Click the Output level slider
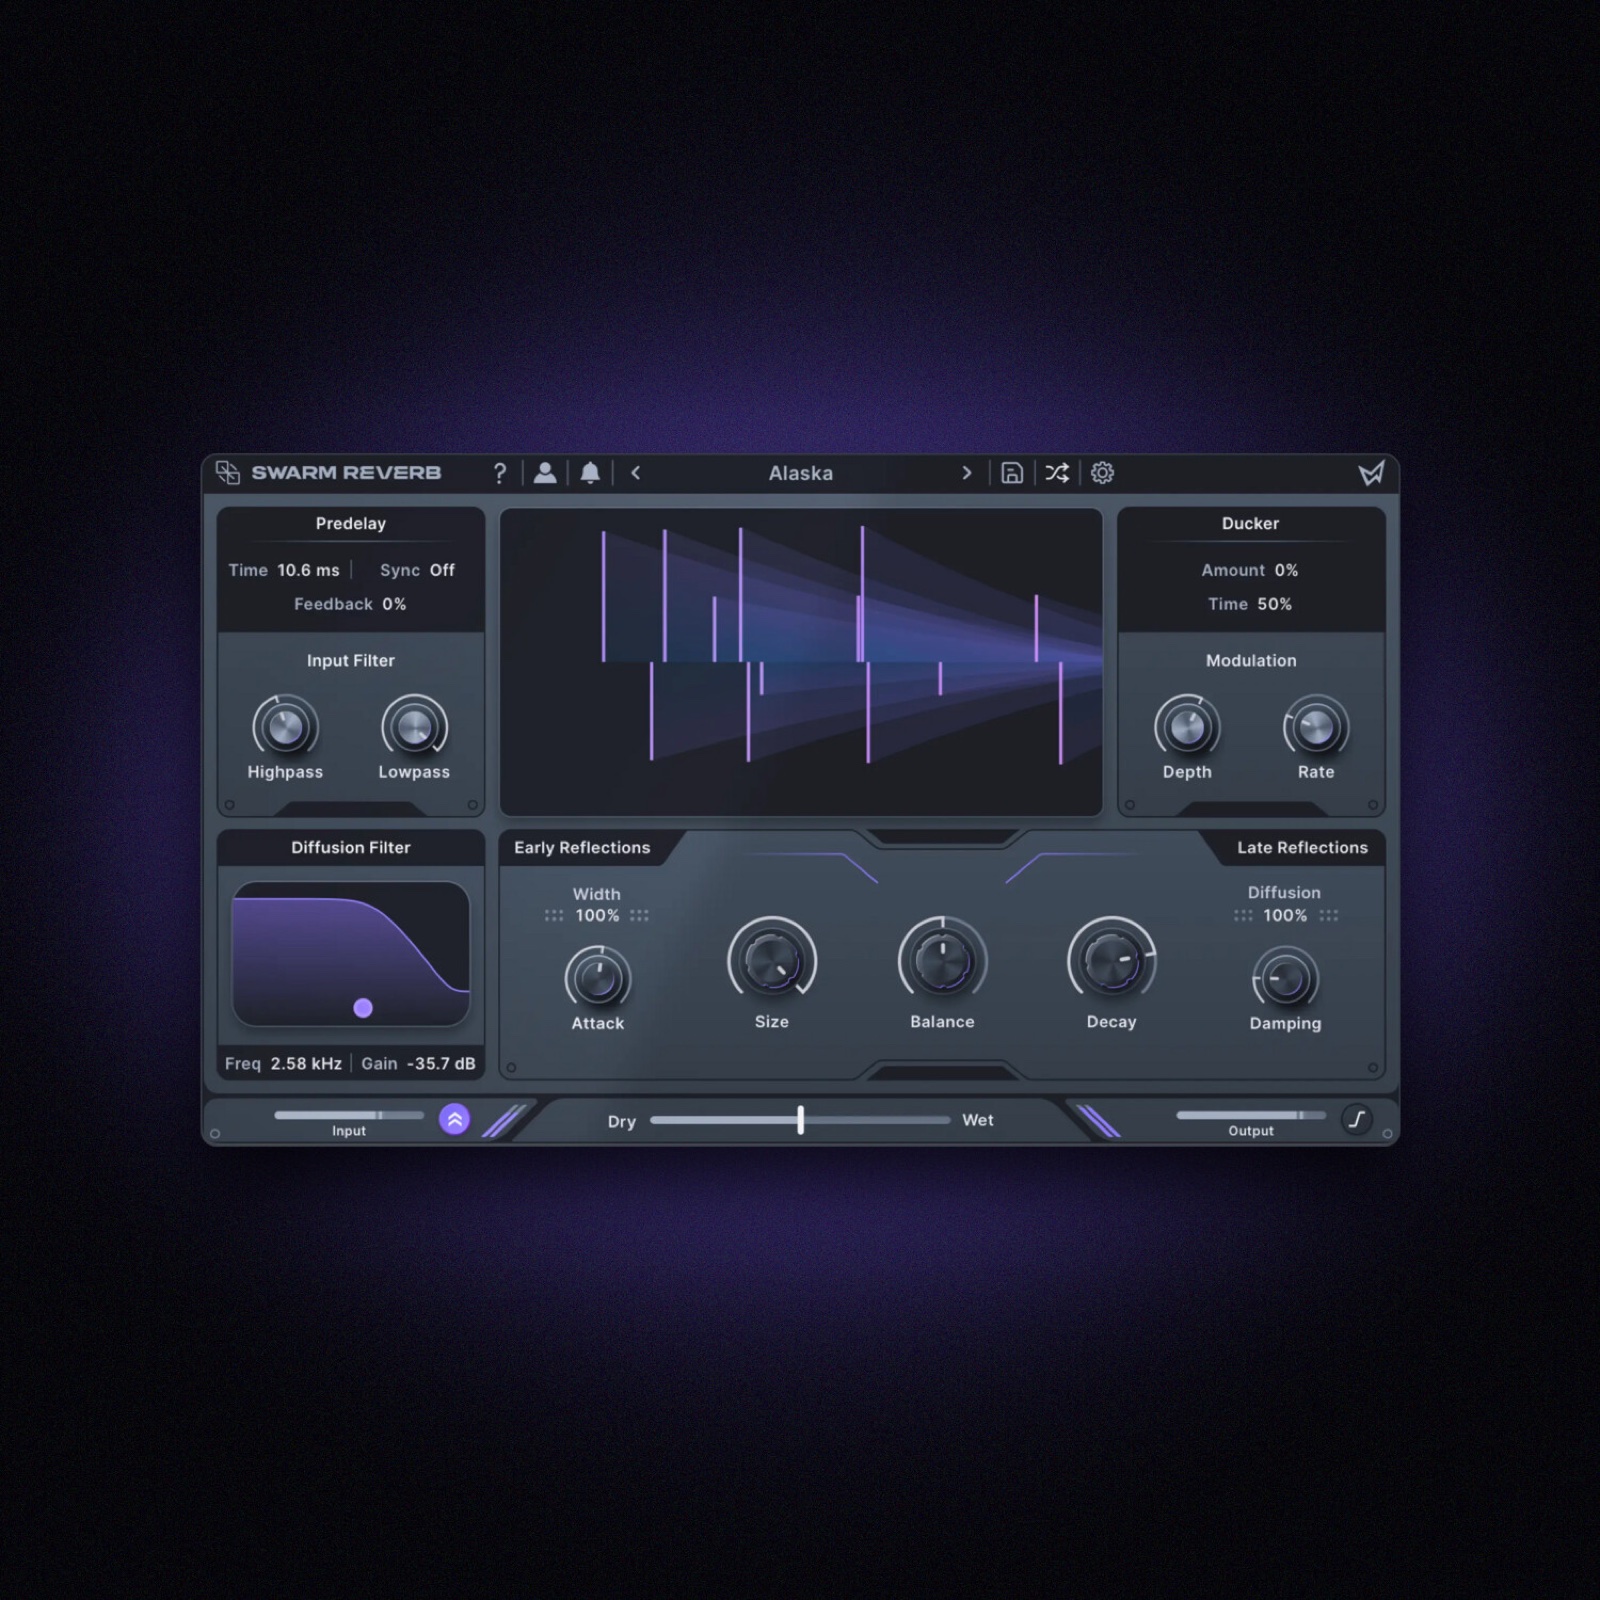The image size is (1600, 1600). click(x=1251, y=1115)
